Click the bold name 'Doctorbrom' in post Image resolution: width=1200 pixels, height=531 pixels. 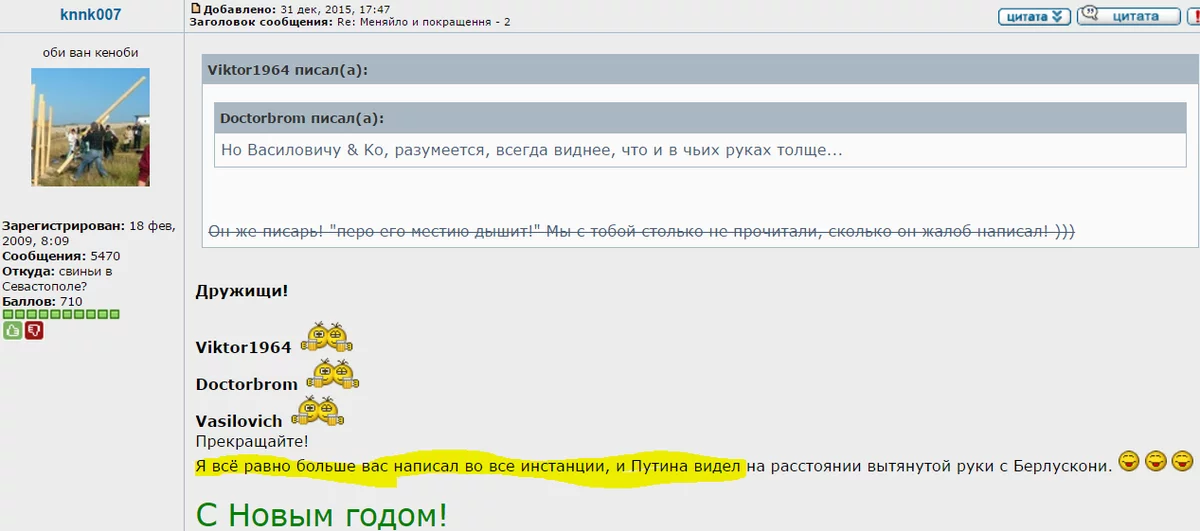pos(246,384)
